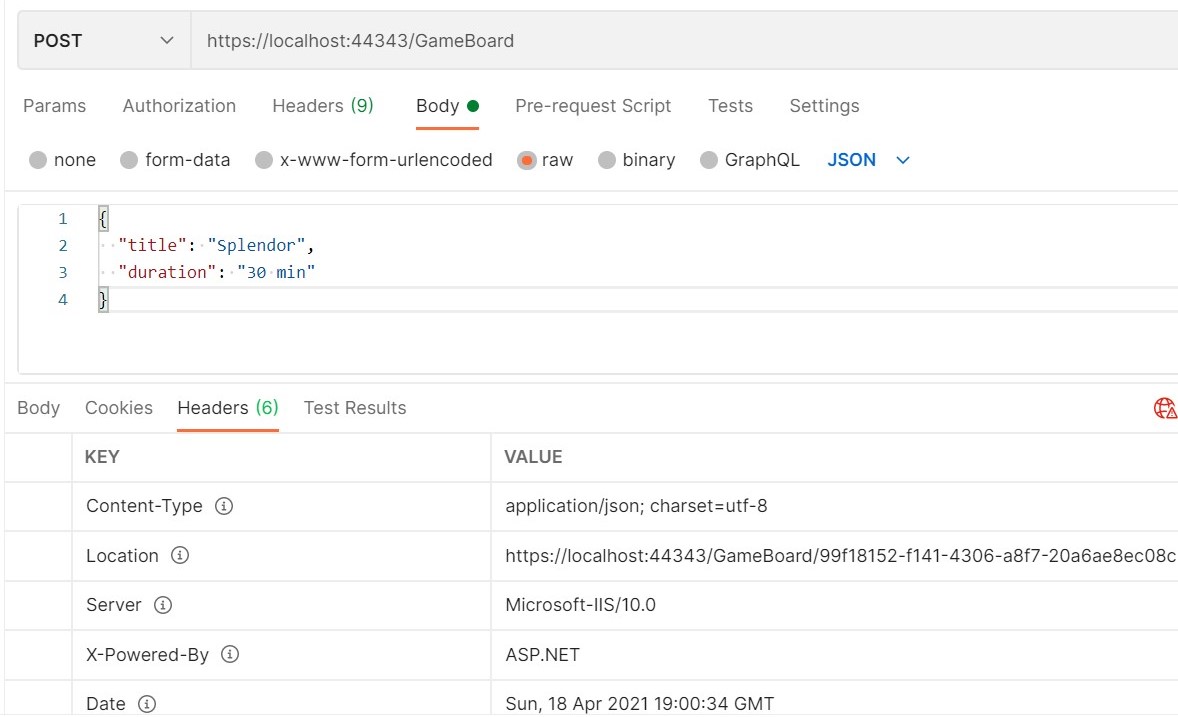
Task: Choose x-www-form-urlencoded body type
Action: (x=264, y=160)
